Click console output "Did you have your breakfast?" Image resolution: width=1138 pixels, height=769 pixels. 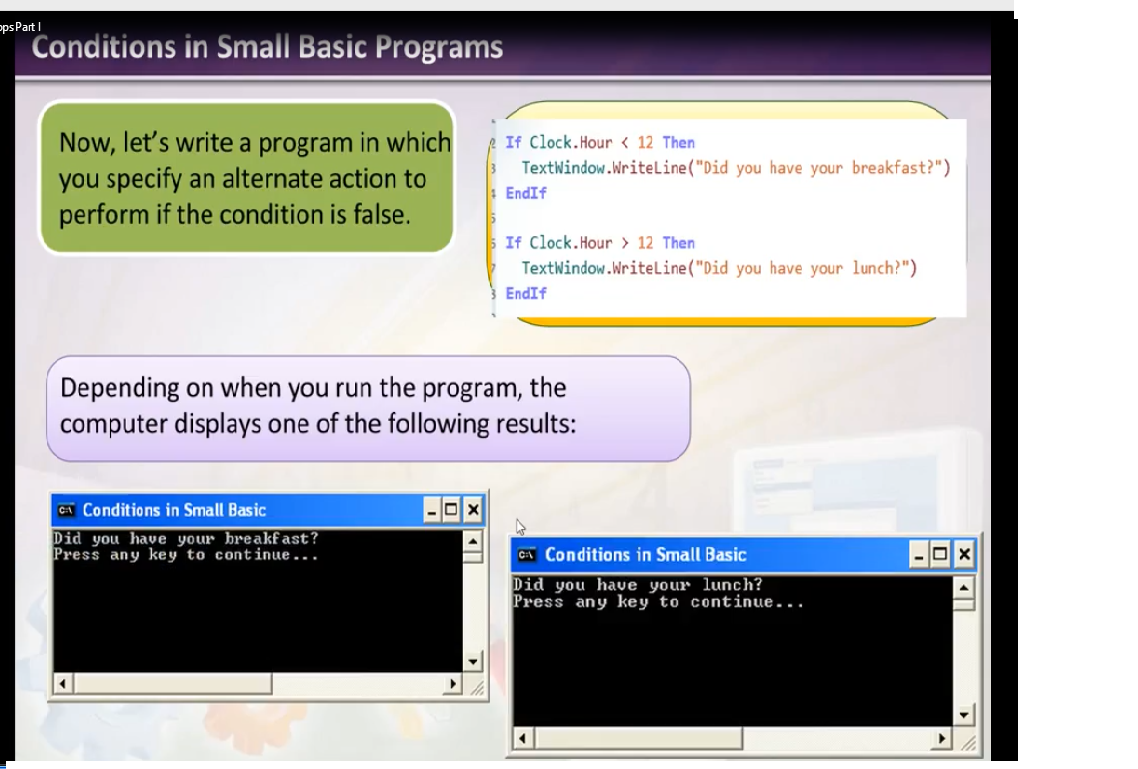pos(186,538)
